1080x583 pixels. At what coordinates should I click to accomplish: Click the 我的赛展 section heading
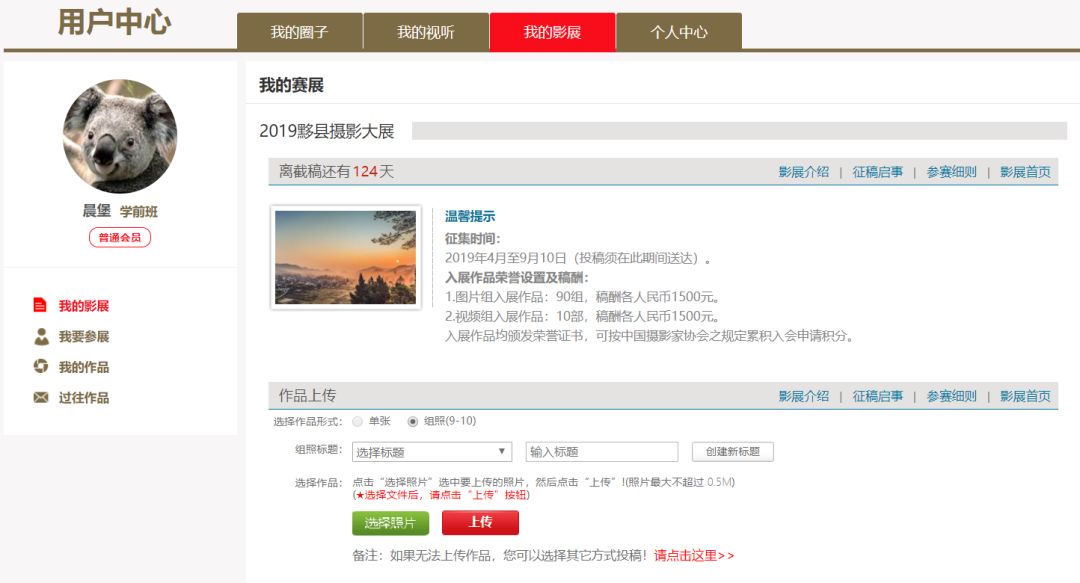pyautogui.click(x=291, y=85)
